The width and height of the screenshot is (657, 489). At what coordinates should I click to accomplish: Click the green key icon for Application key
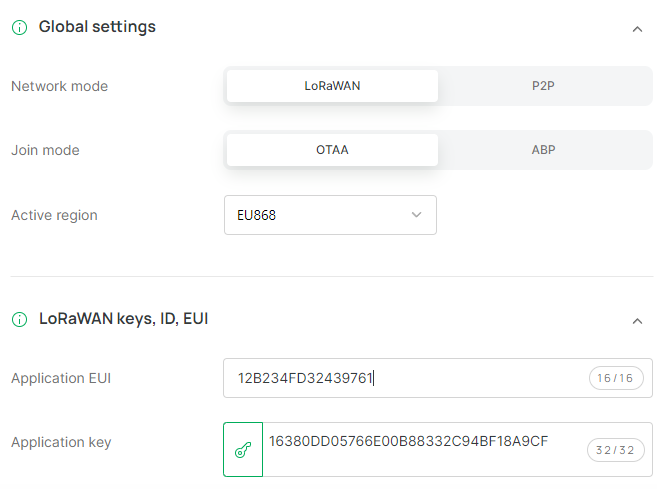click(243, 450)
